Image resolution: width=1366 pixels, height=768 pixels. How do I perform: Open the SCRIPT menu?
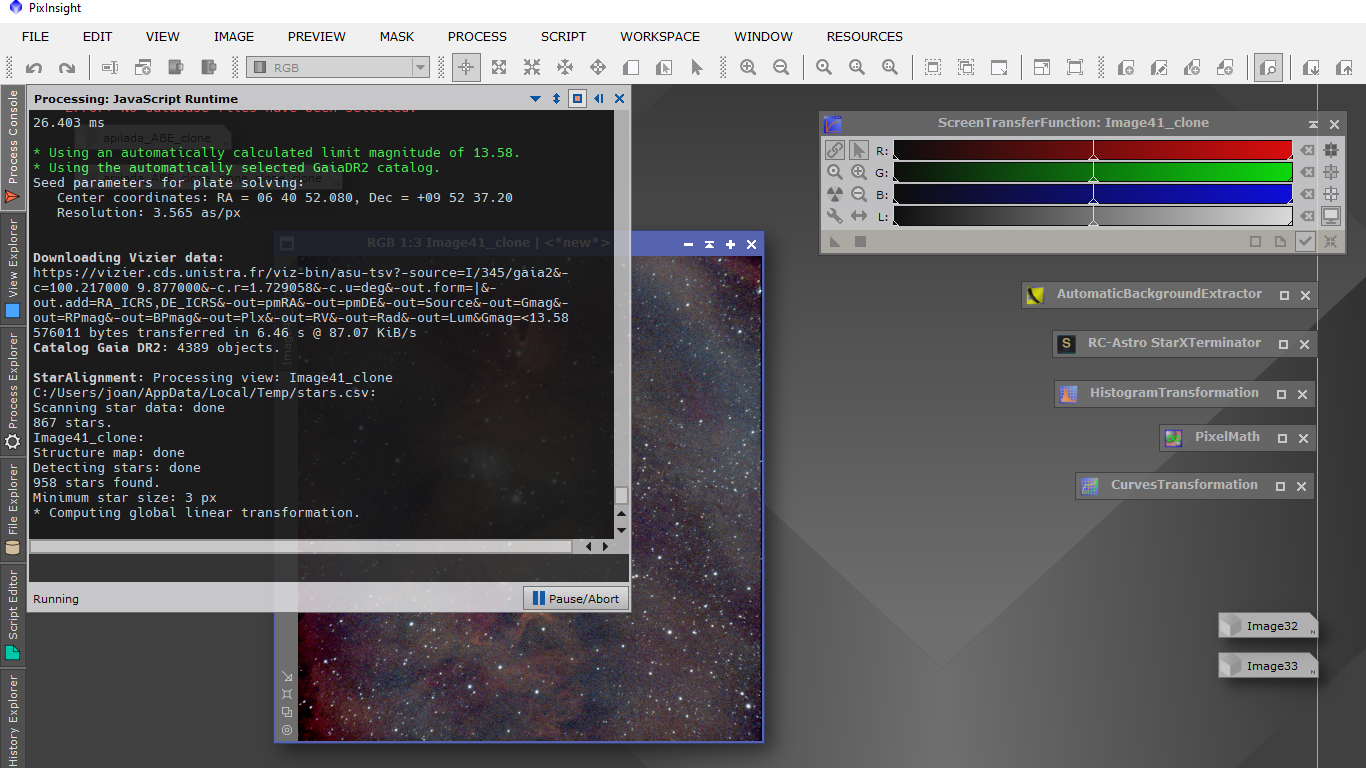point(564,36)
